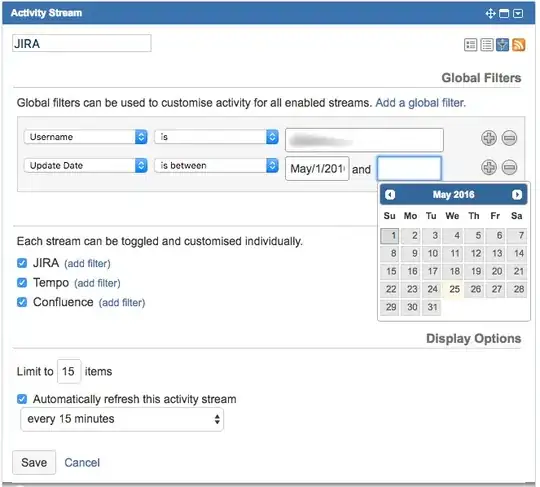The height and width of the screenshot is (487, 540).
Task: Click the Limit to items field
Action: 69,371
